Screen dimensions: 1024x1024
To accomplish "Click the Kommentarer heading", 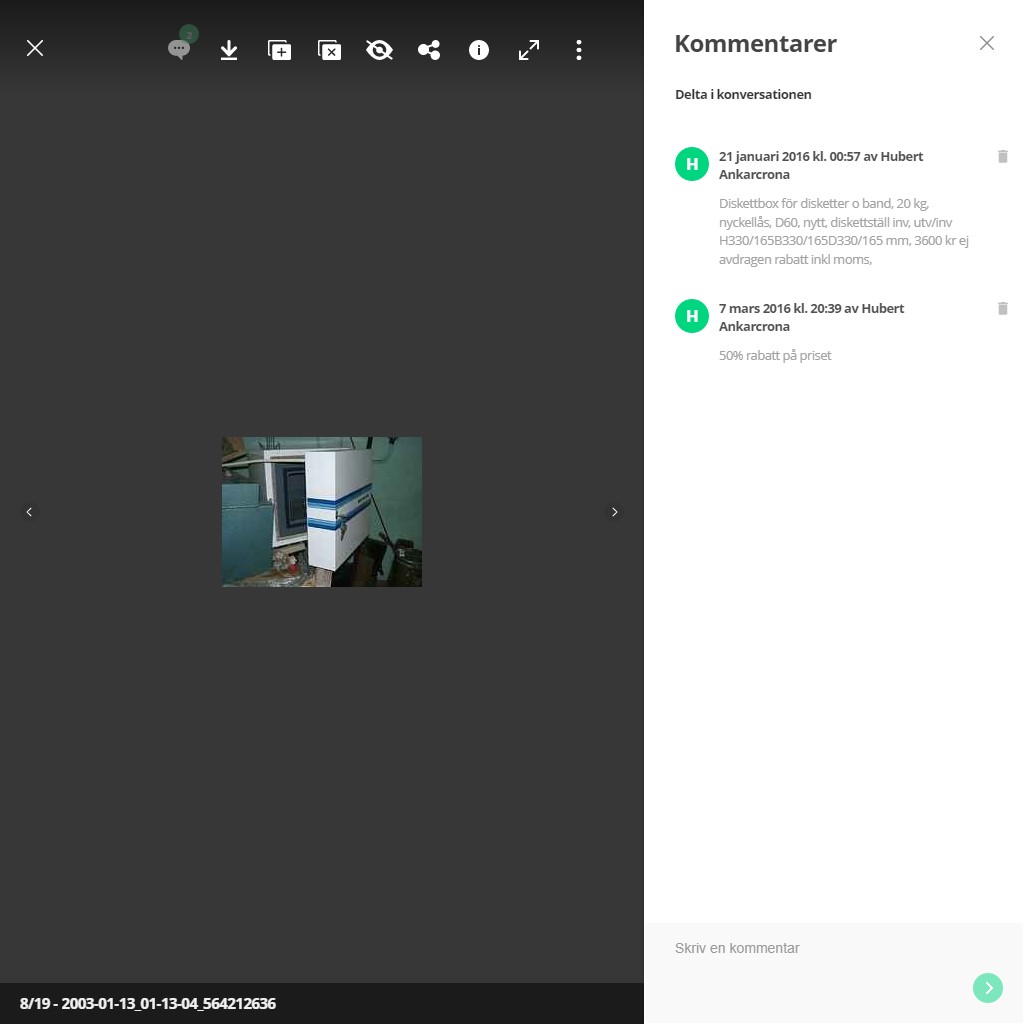I will [x=756, y=44].
